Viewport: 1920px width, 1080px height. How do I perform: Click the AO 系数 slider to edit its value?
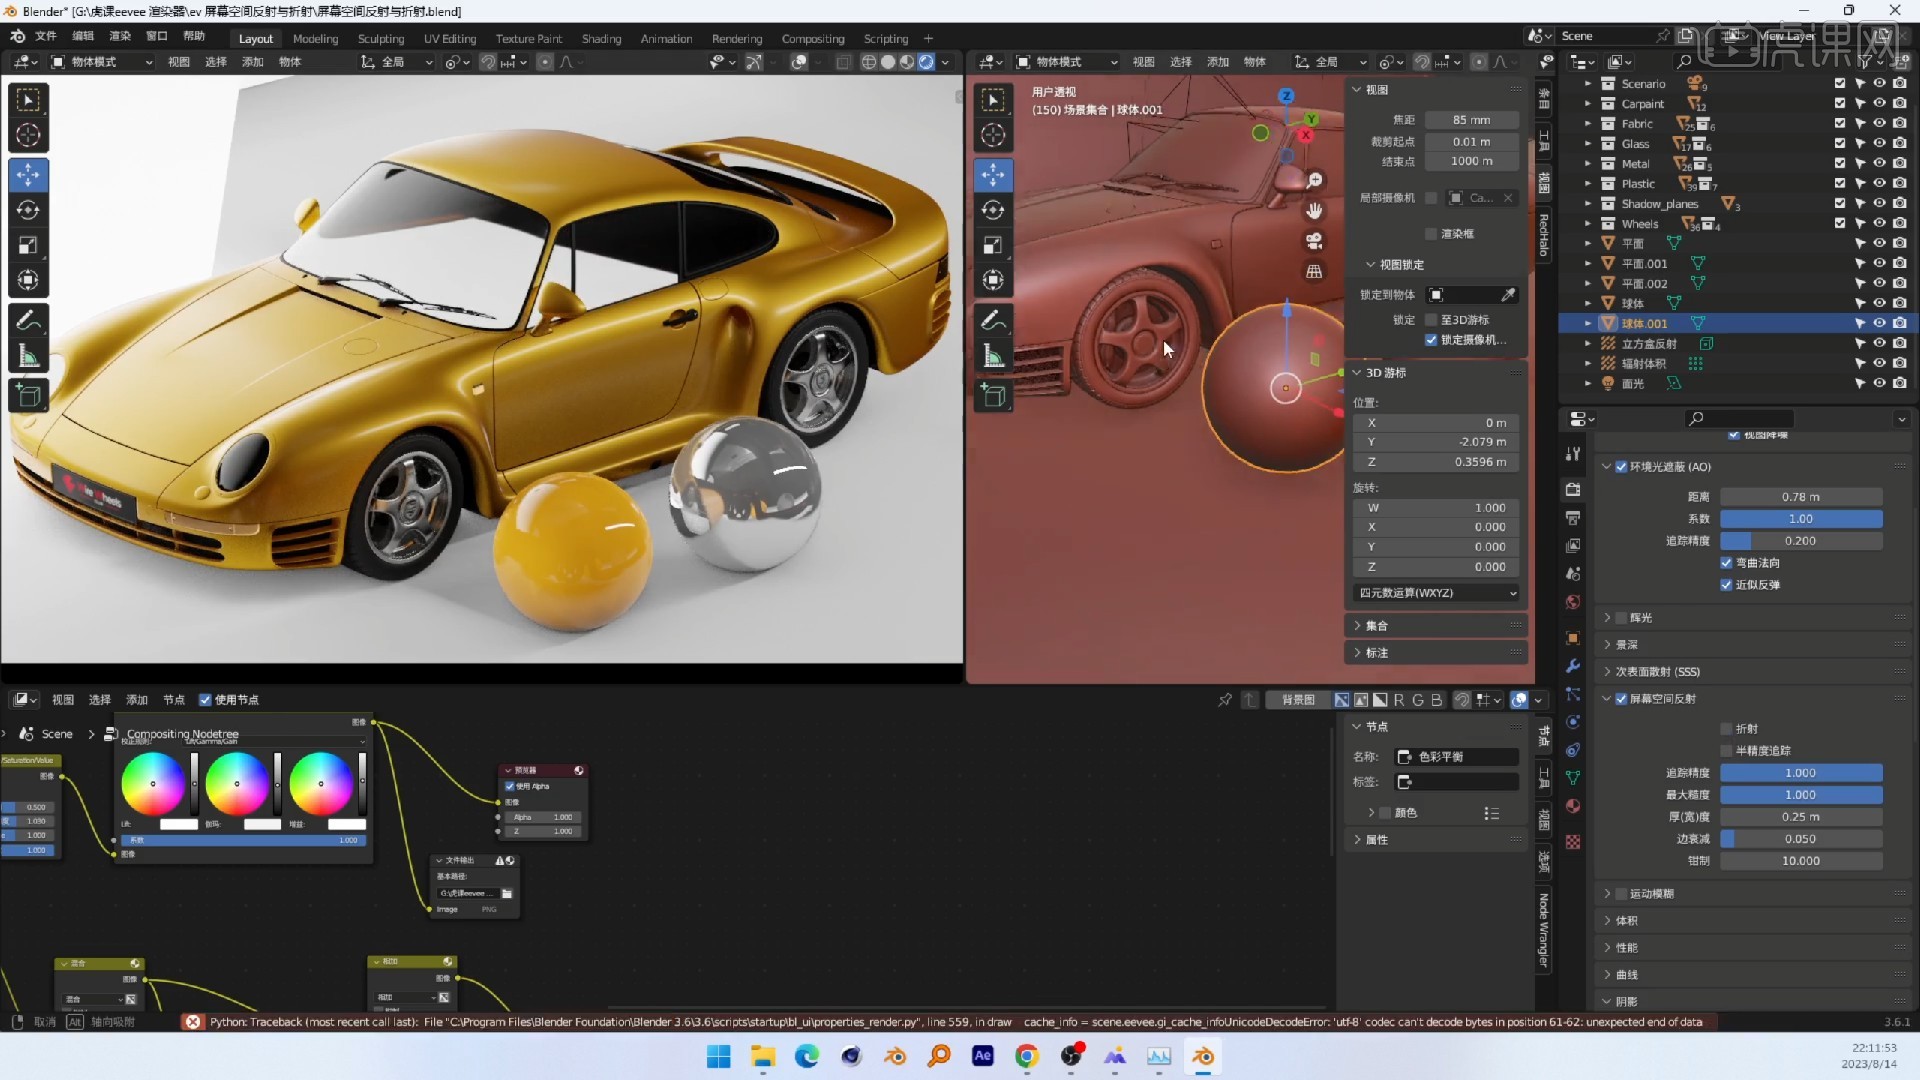pos(1802,519)
